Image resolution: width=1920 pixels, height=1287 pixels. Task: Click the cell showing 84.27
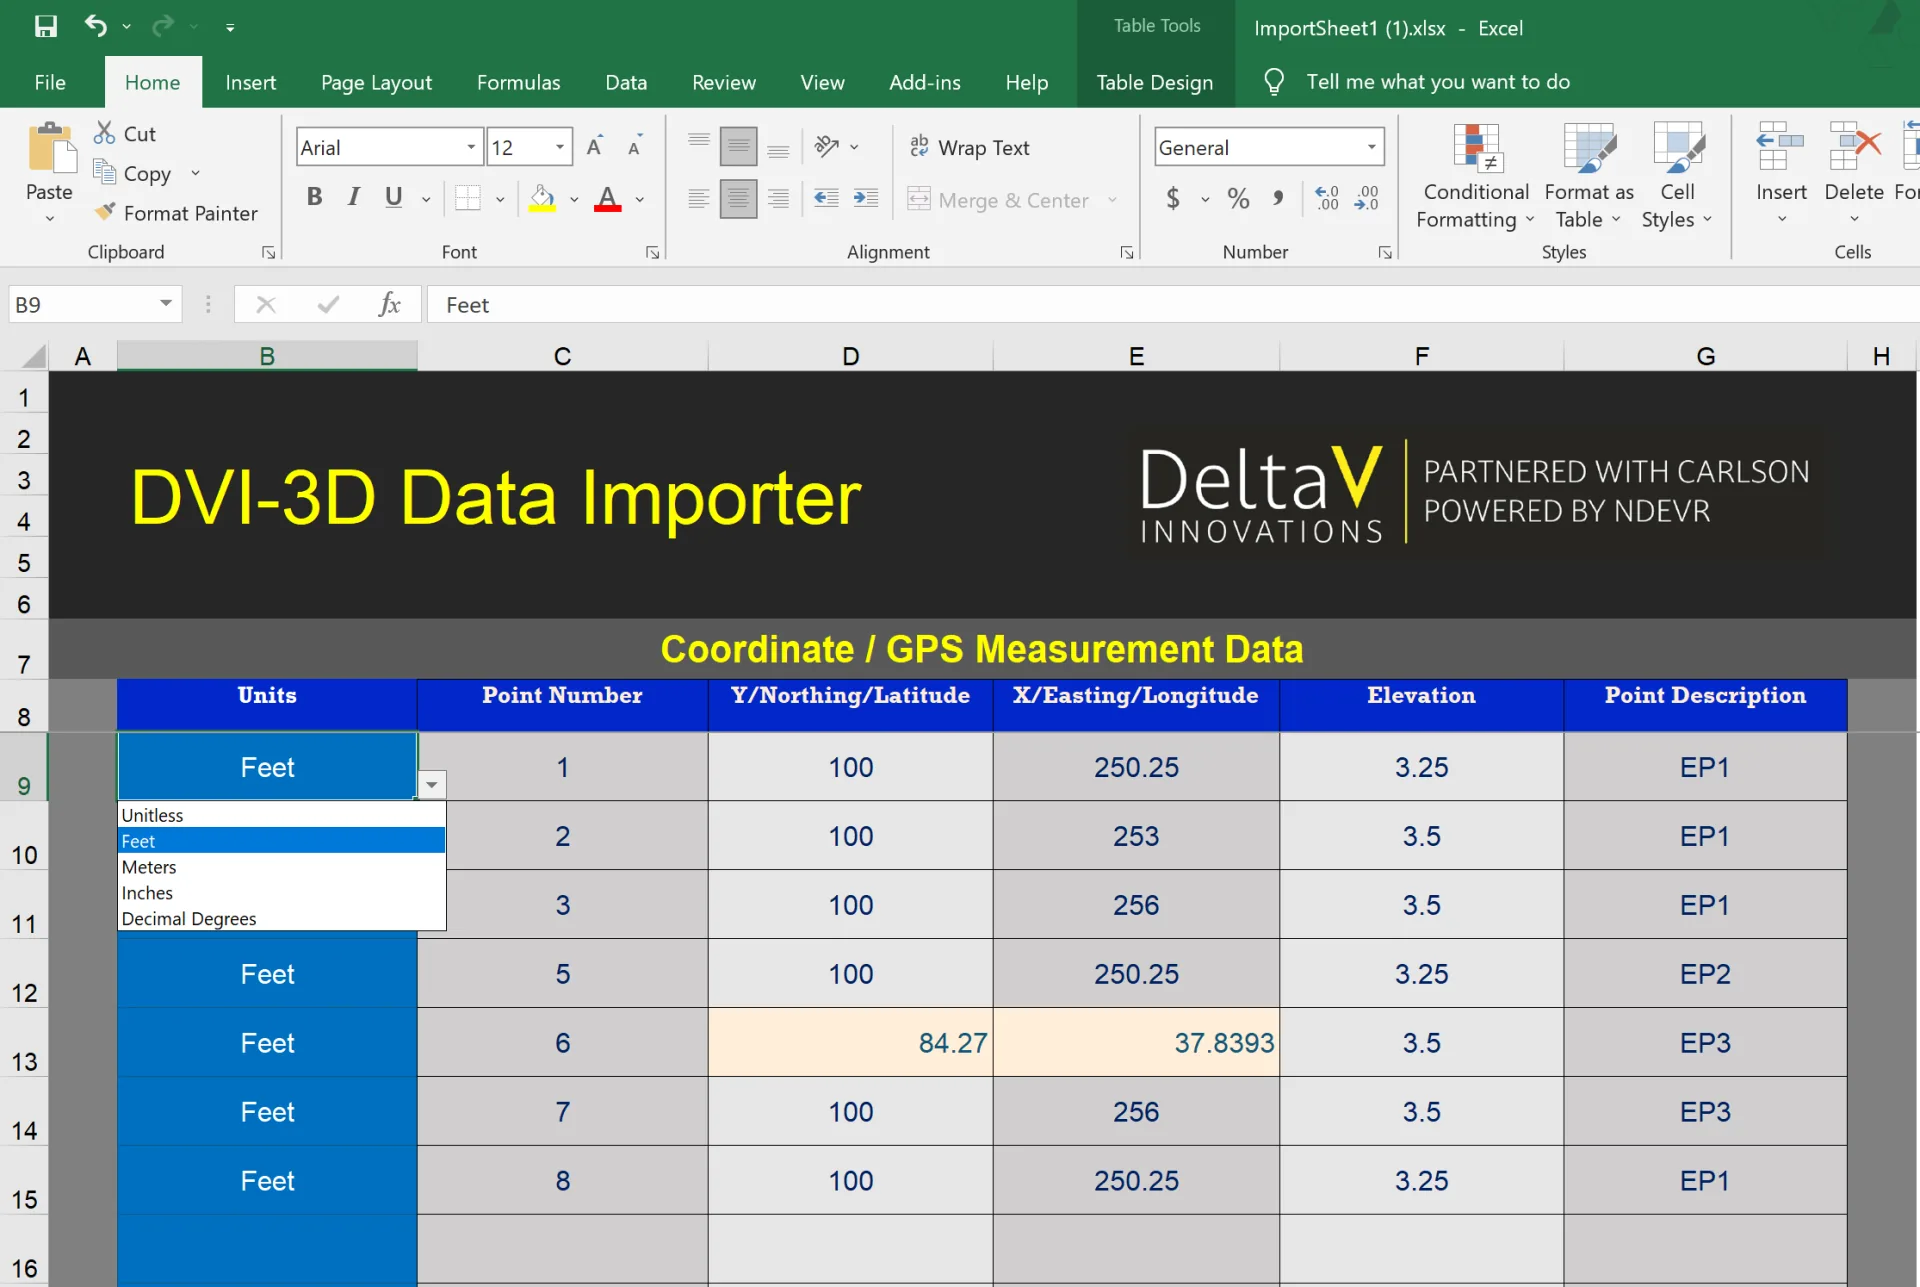pyautogui.click(x=850, y=1042)
